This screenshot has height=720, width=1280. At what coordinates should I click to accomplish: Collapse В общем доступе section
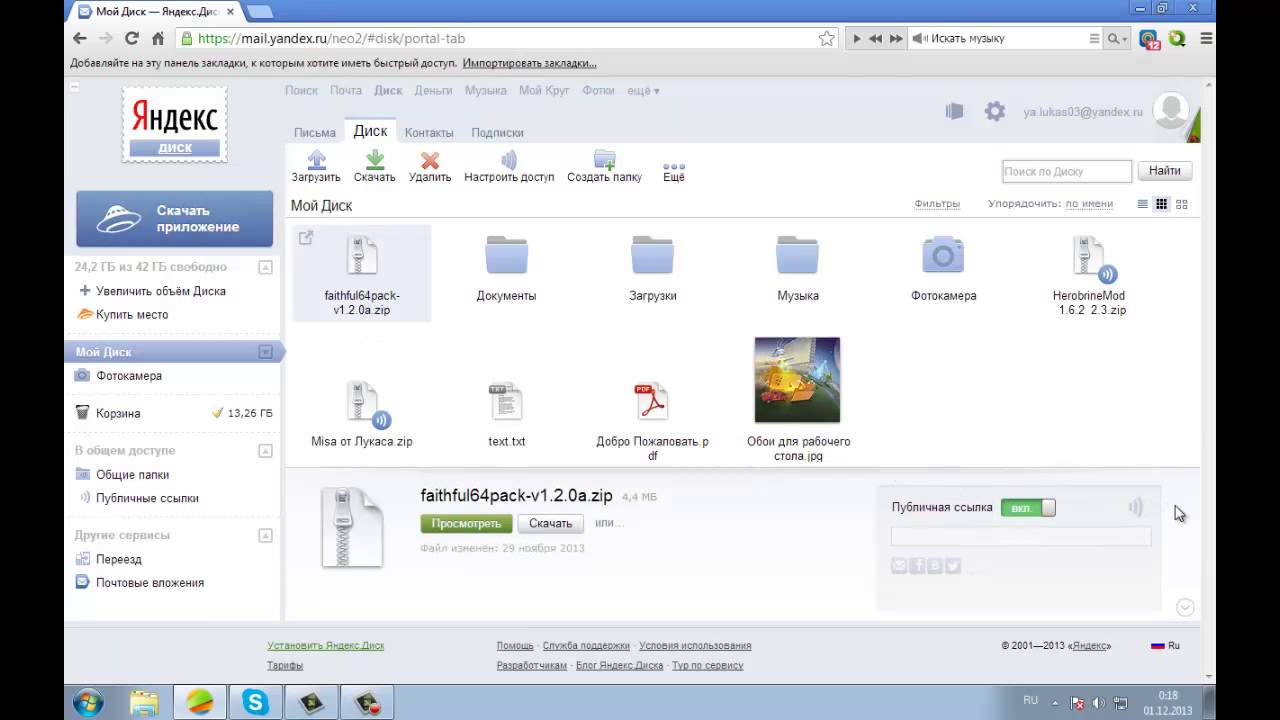[x=265, y=451]
